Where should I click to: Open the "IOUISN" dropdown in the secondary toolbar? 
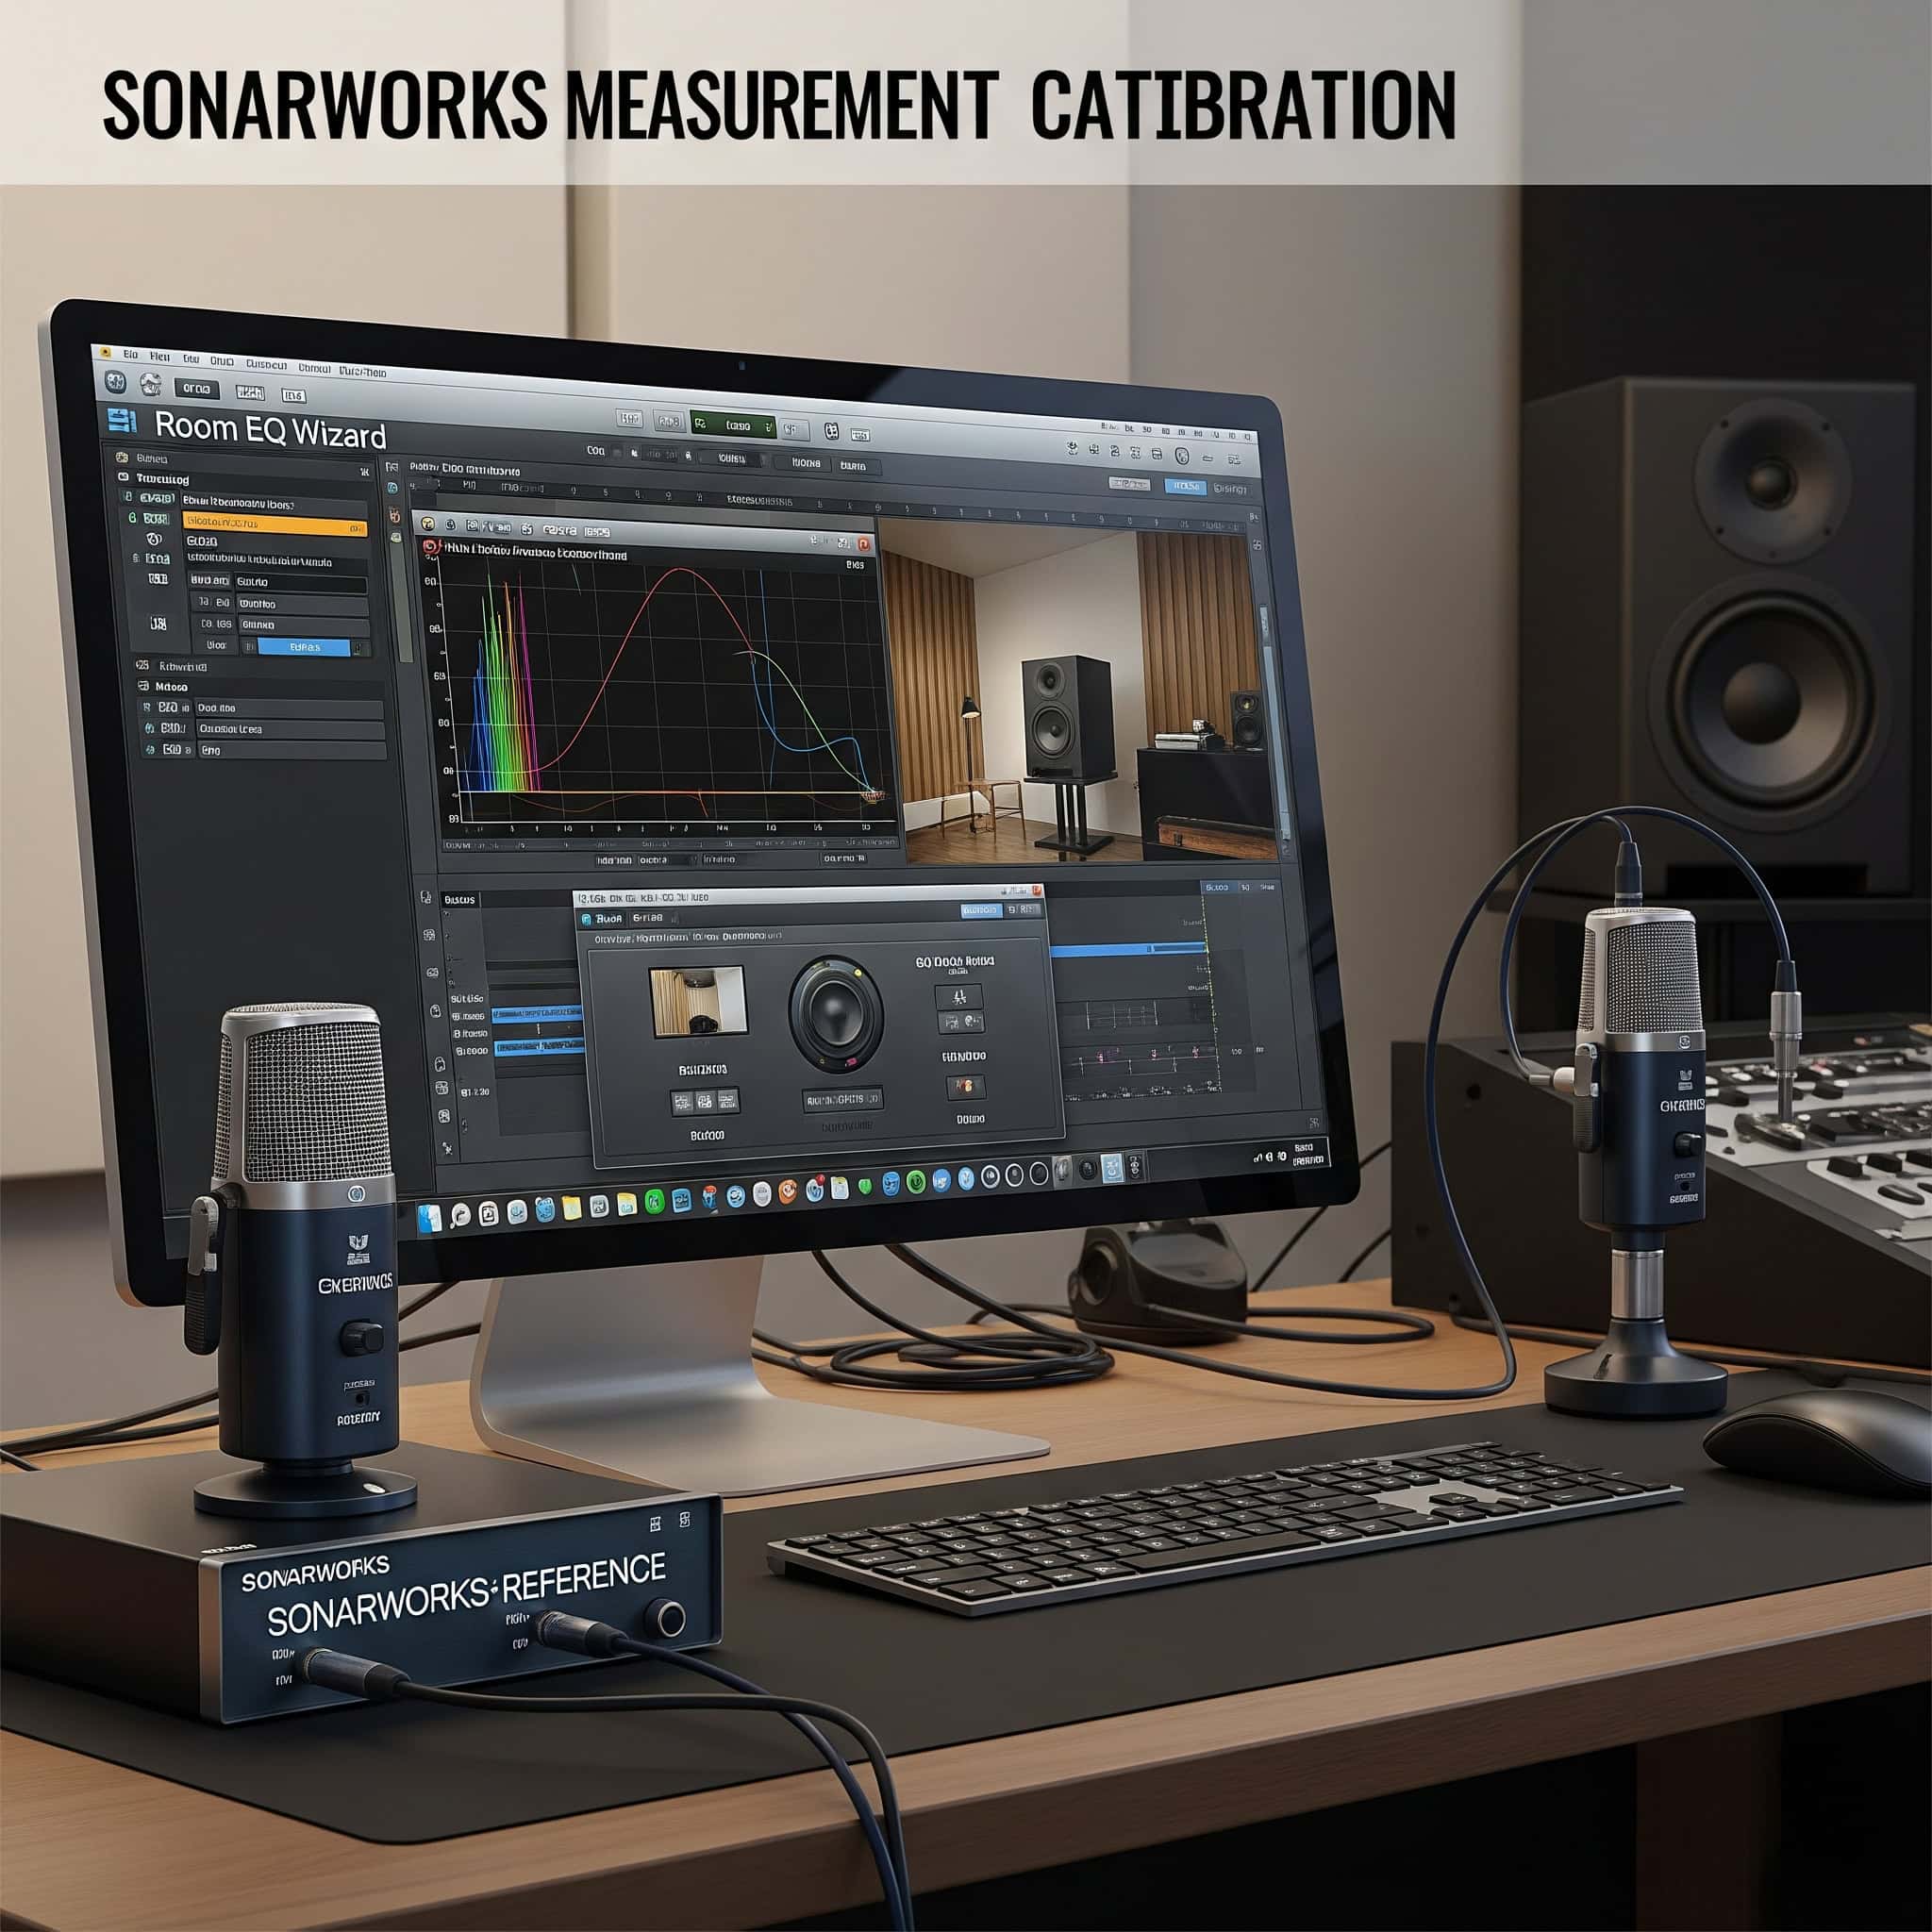(732, 459)
